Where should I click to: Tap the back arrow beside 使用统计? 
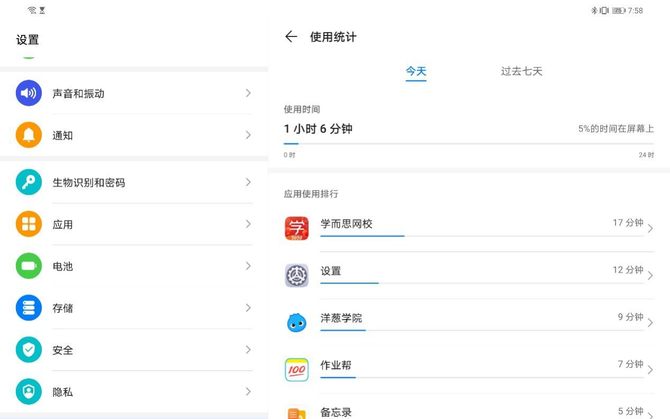click(291, 37)
